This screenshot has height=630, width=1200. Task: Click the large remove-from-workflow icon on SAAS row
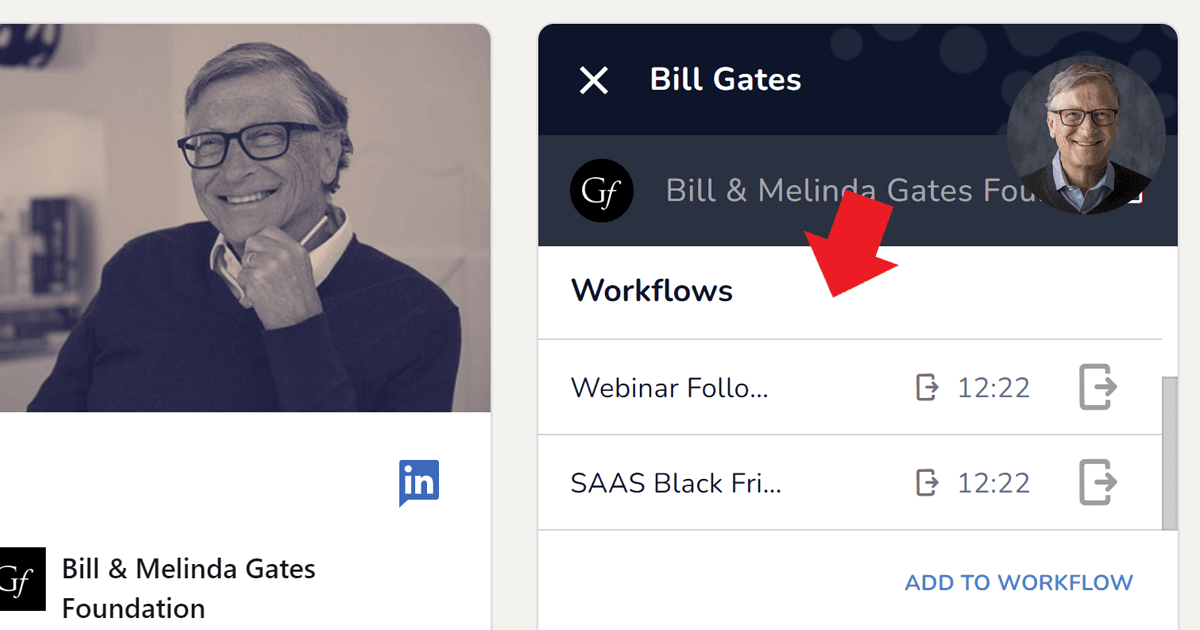(x=1097, y=482)
